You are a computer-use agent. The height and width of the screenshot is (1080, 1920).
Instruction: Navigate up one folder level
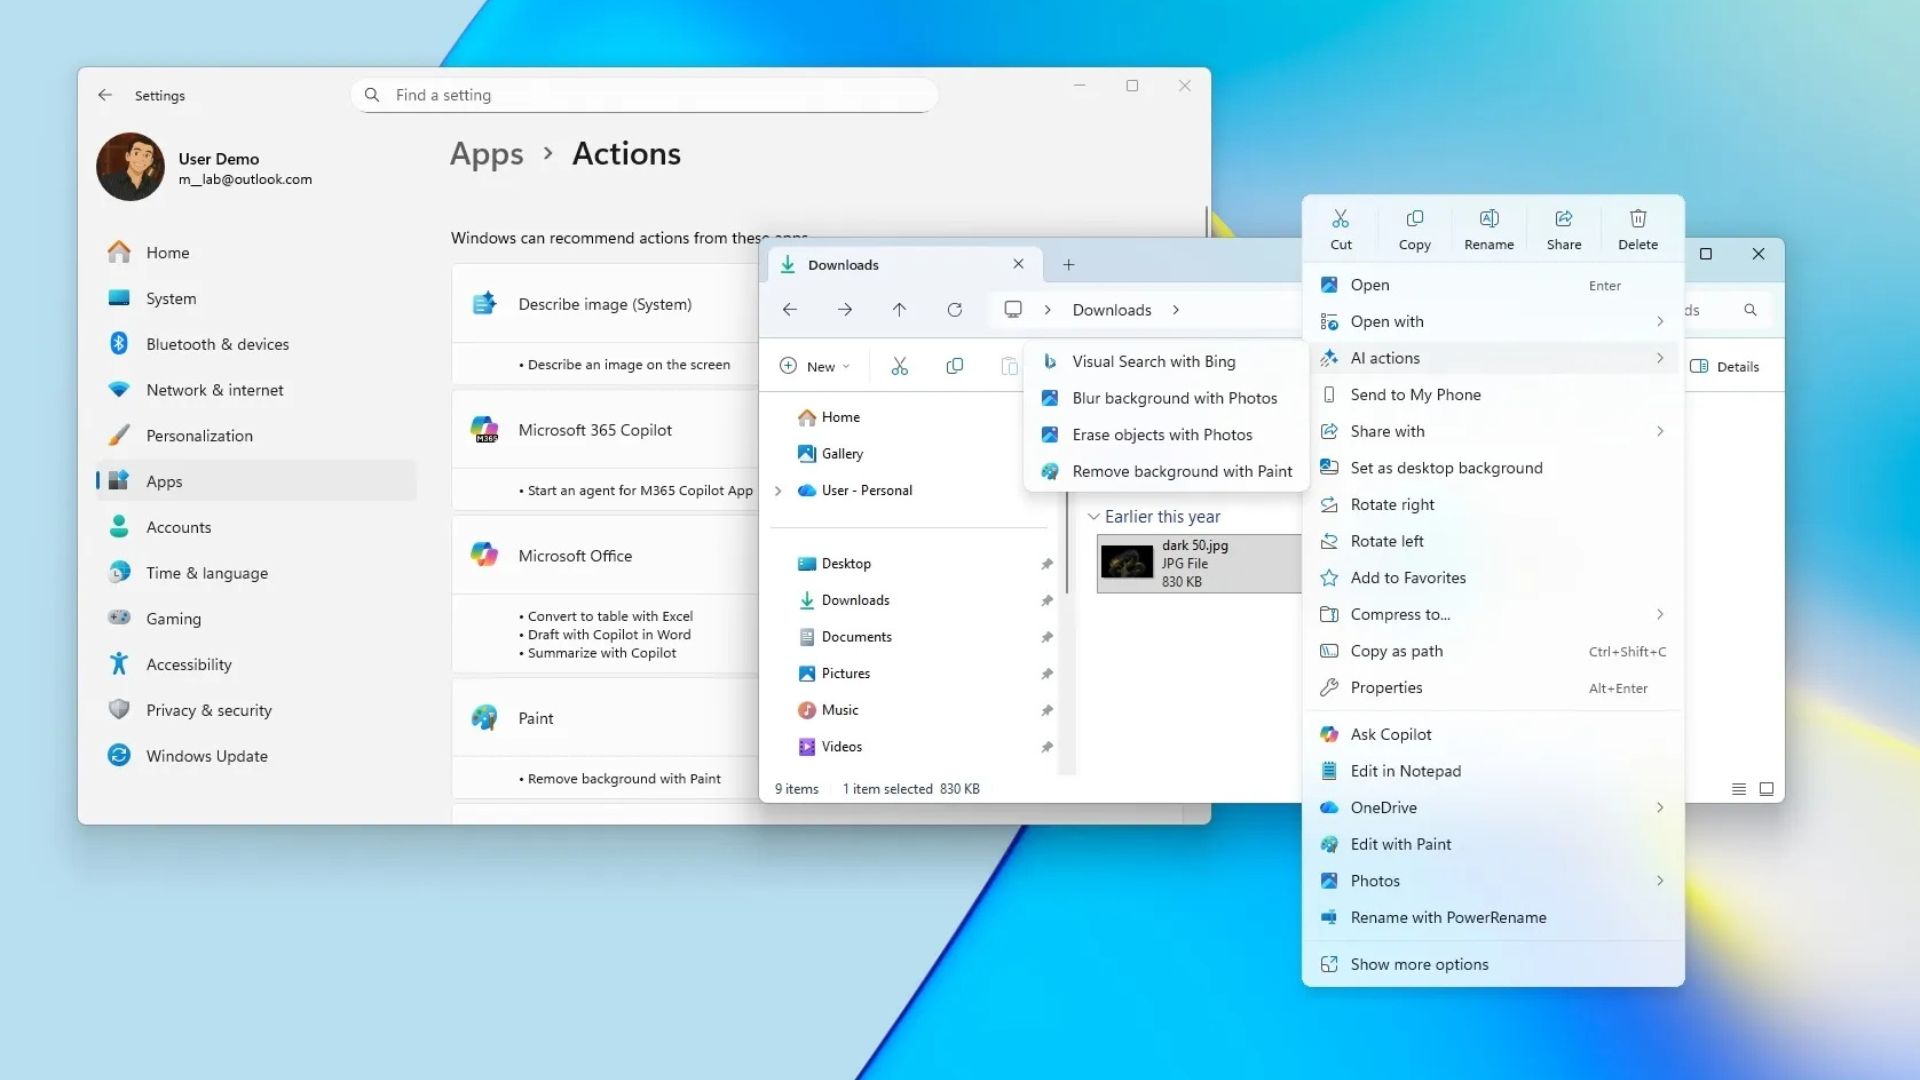[899, 309]
